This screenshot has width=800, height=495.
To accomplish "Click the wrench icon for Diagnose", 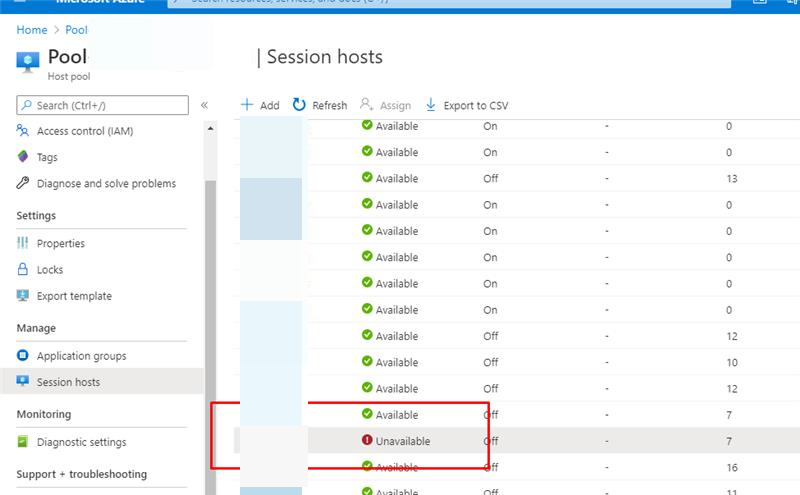I will [22, 183].
